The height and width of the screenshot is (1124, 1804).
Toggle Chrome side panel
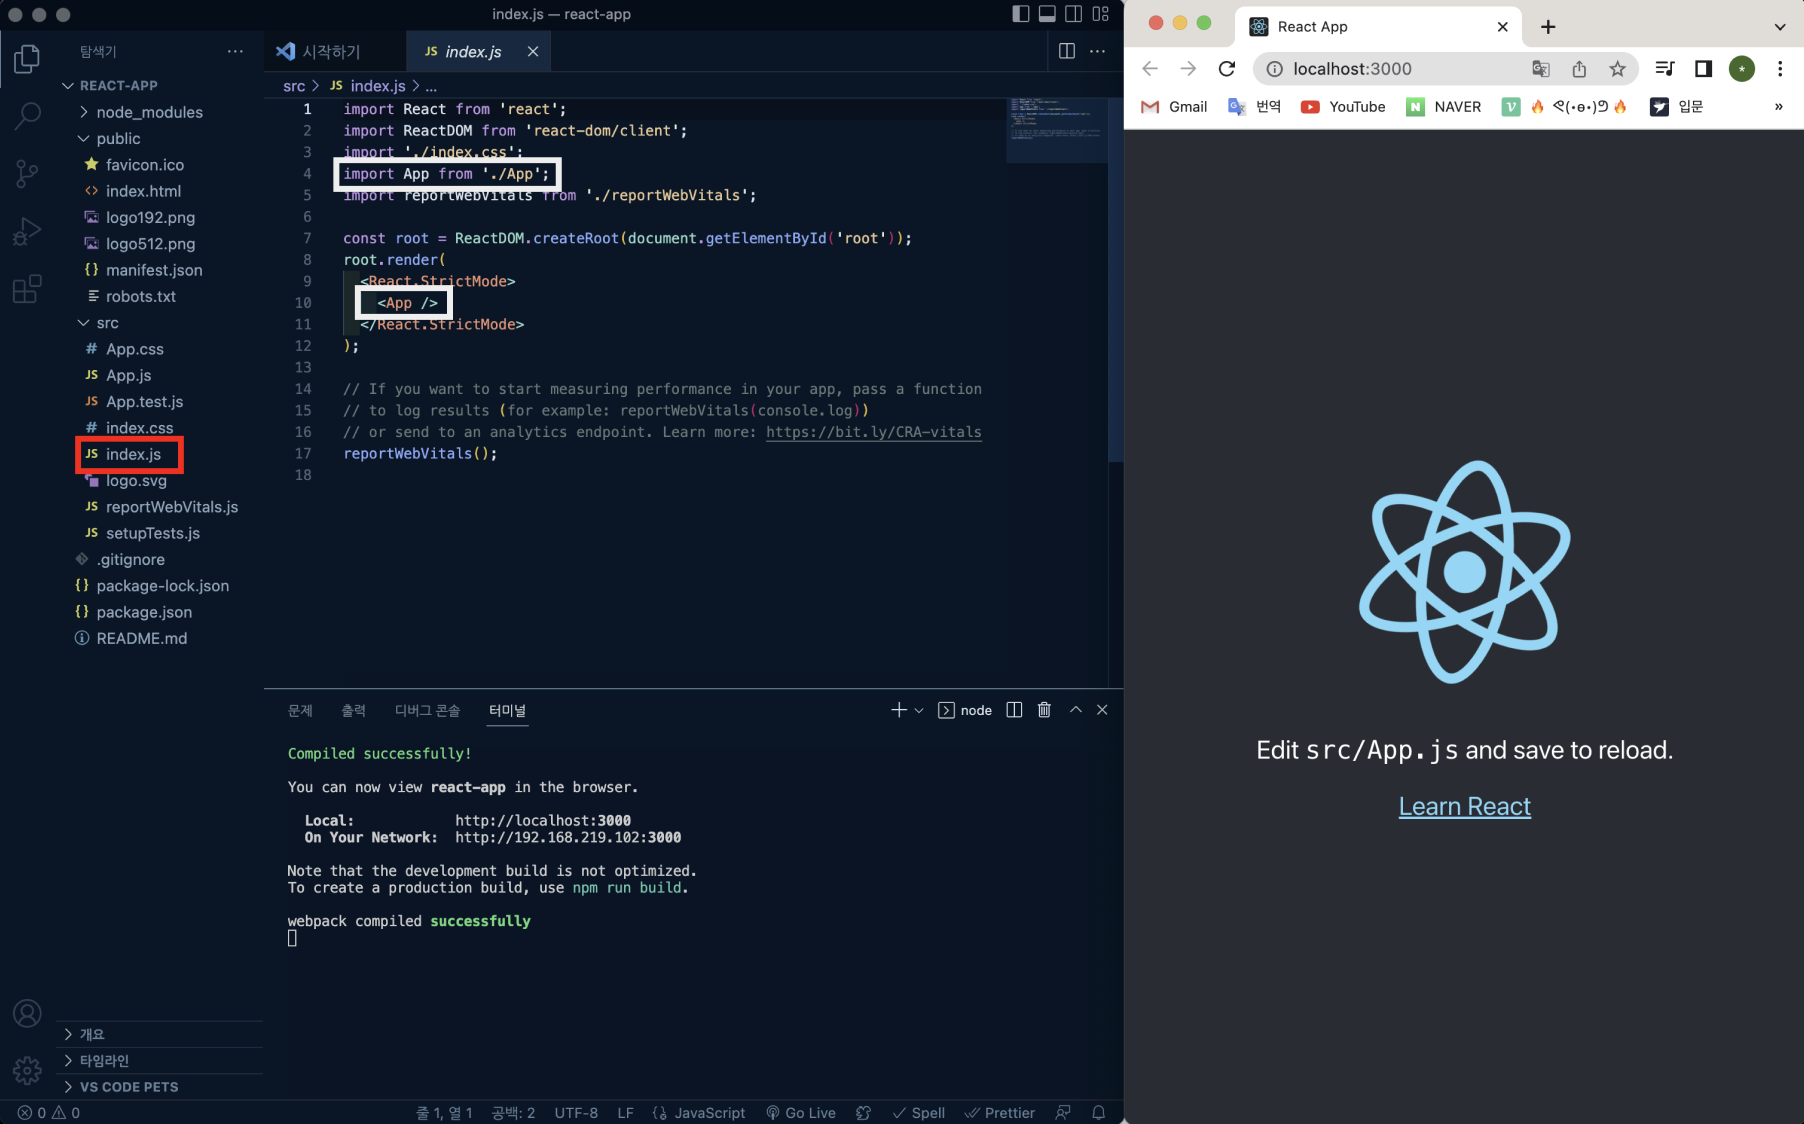tap(1703, 68)
